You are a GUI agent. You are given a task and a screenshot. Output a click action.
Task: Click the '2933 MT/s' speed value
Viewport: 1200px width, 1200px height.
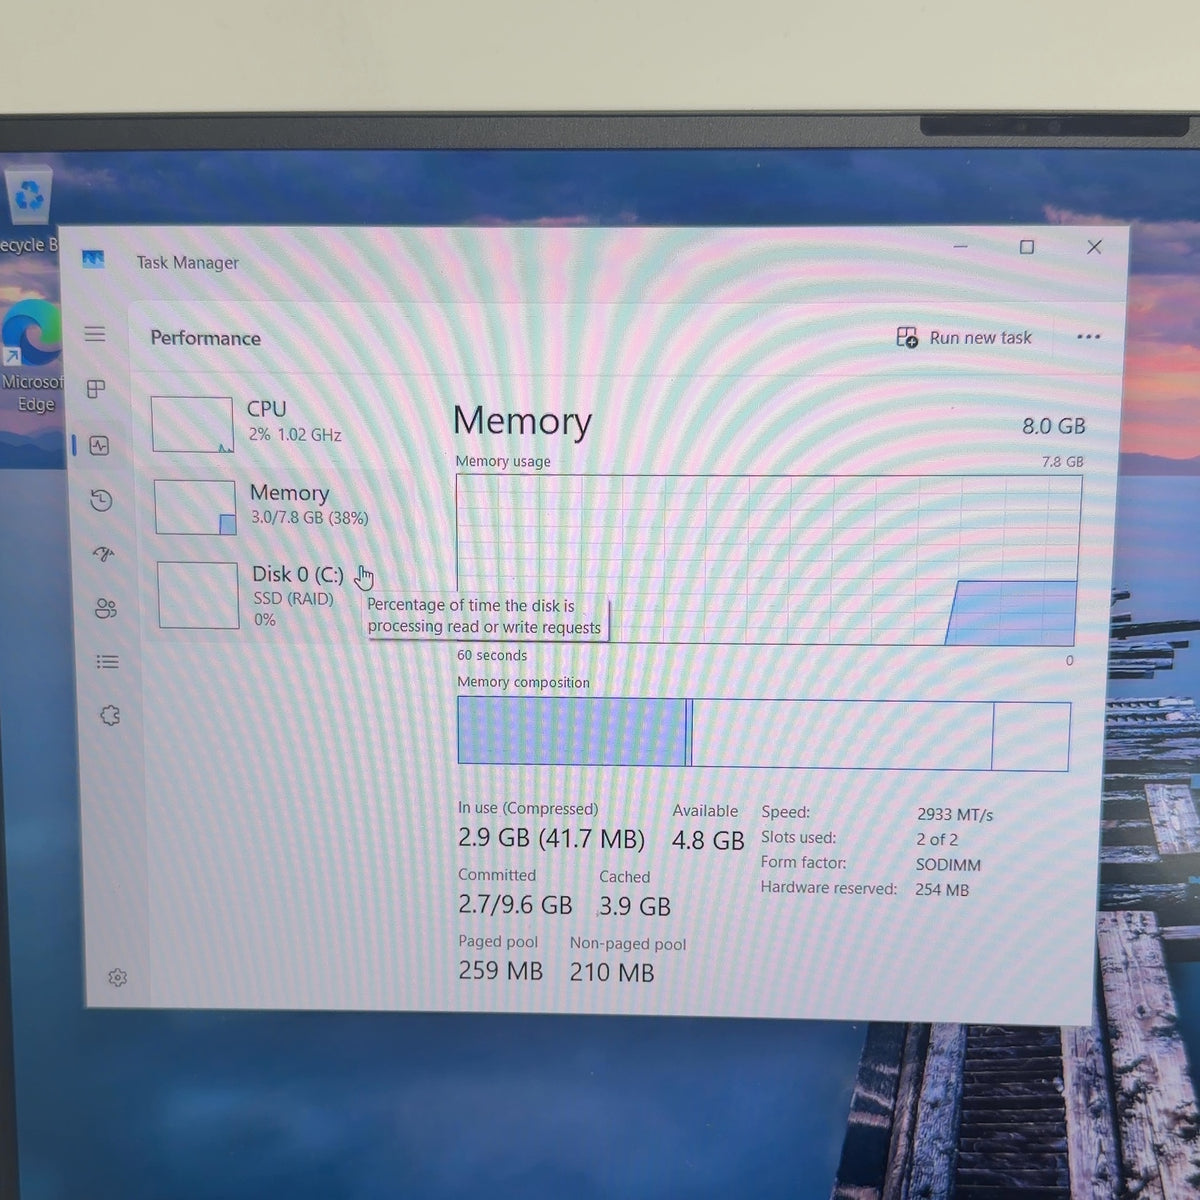click(955, 815)
